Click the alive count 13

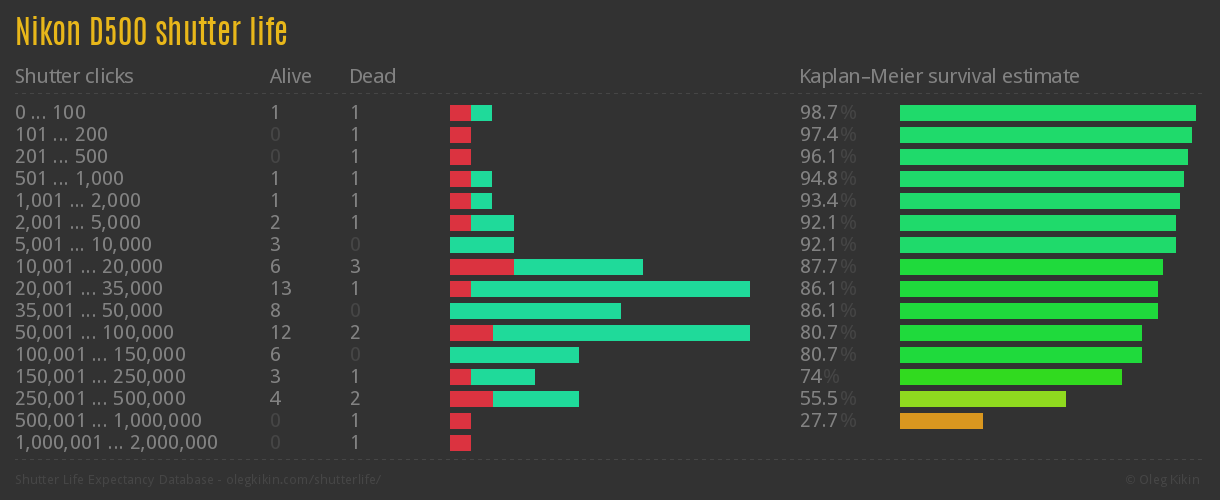pyautogui.click(x=280, y=289)
